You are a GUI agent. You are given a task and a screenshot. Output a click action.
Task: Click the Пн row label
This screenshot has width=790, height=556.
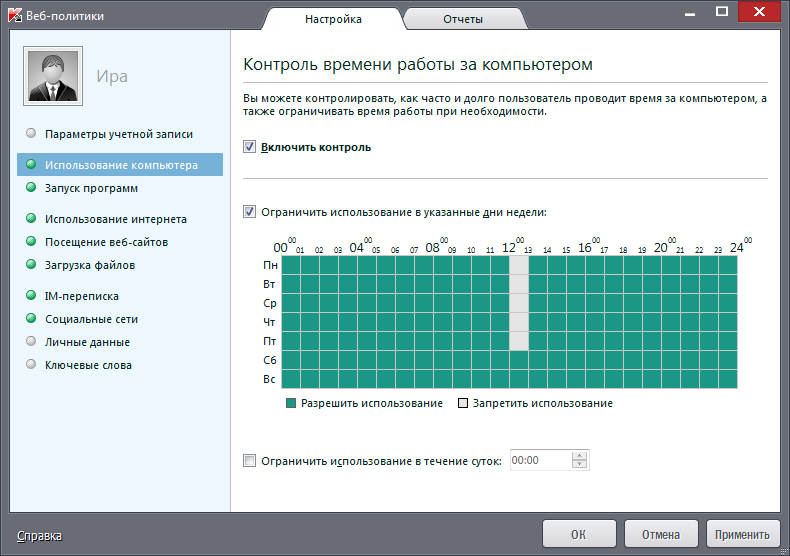270,265
